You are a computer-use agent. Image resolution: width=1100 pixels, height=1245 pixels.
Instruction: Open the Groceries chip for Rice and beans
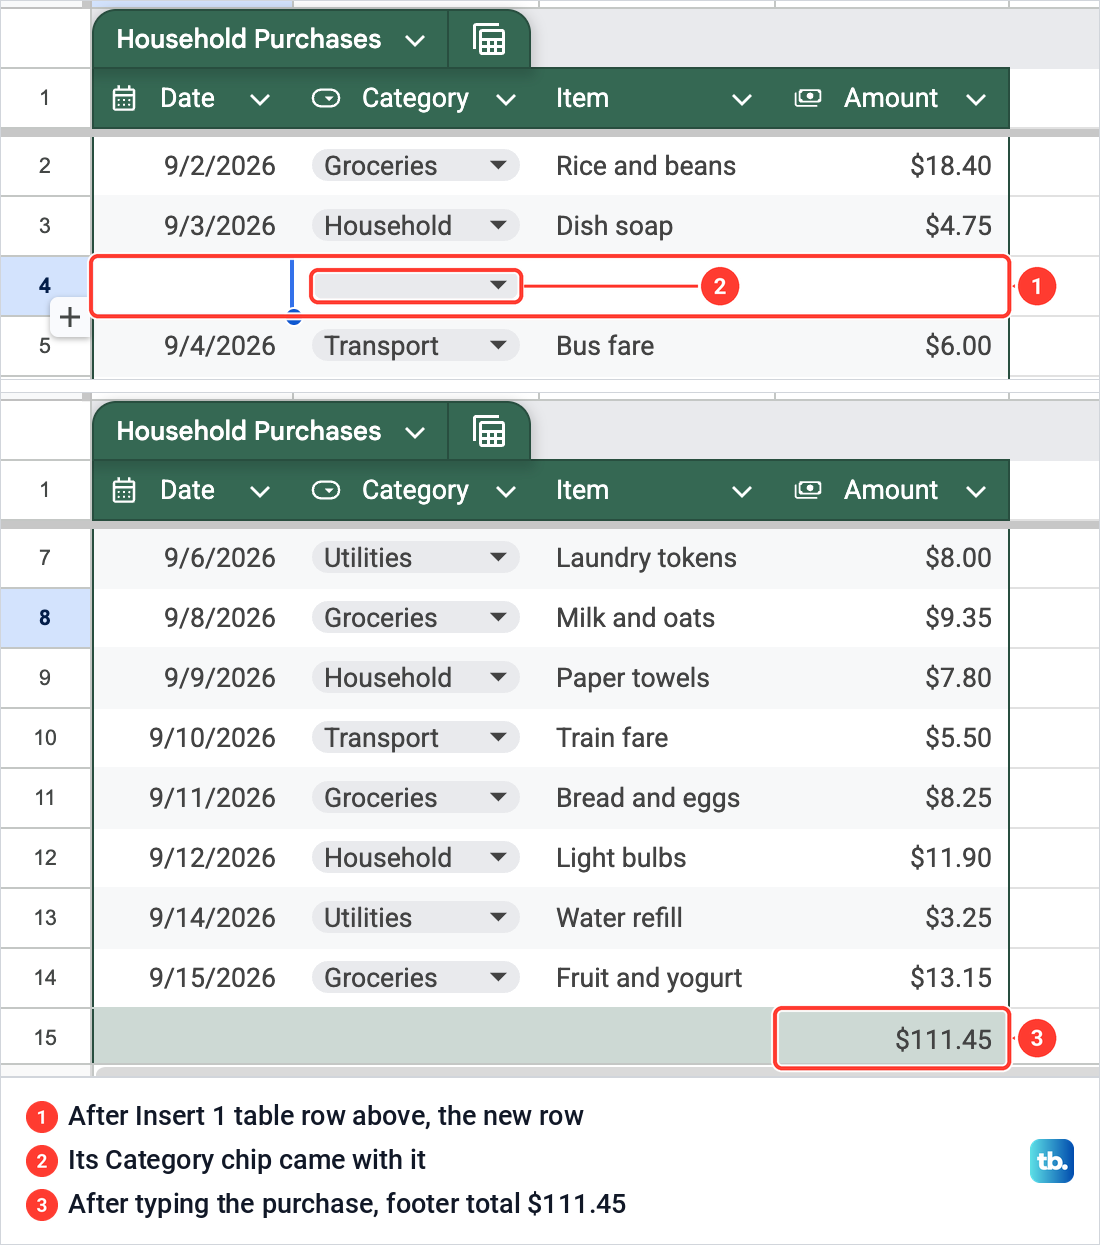pos(415,166)
